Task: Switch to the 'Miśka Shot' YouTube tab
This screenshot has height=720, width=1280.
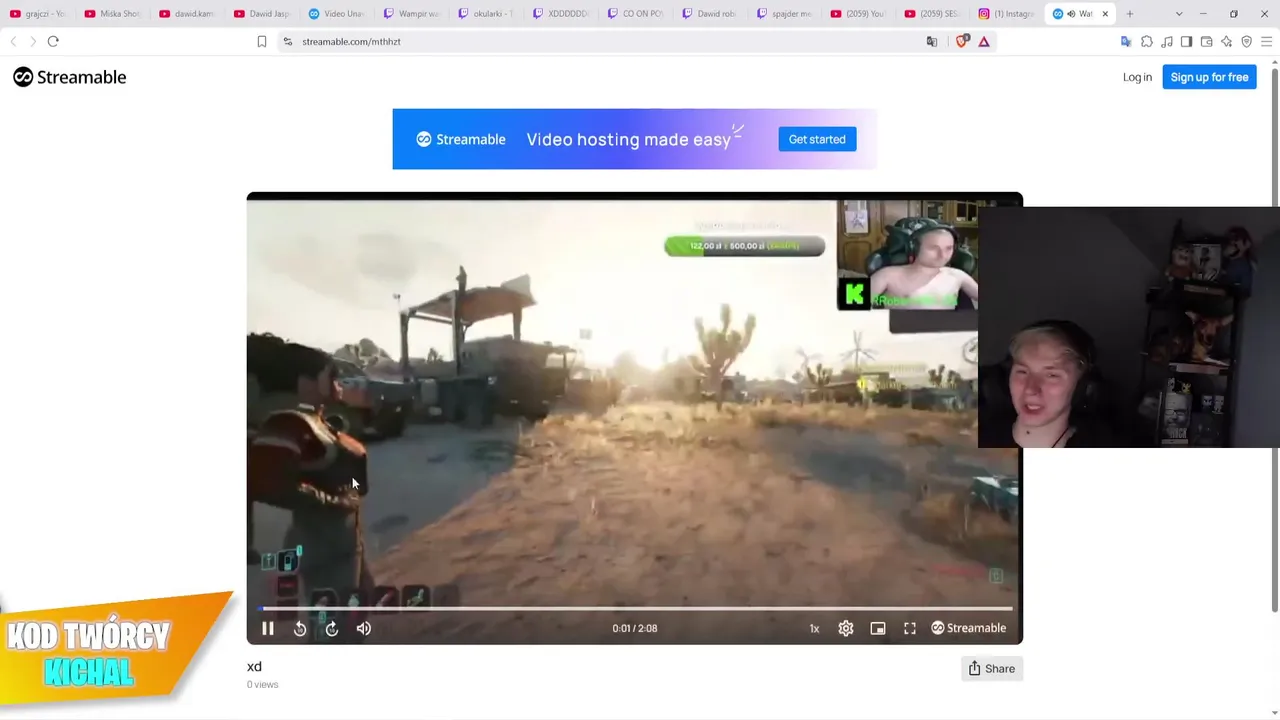Action: pyautogui.click(x=113, y=14)
